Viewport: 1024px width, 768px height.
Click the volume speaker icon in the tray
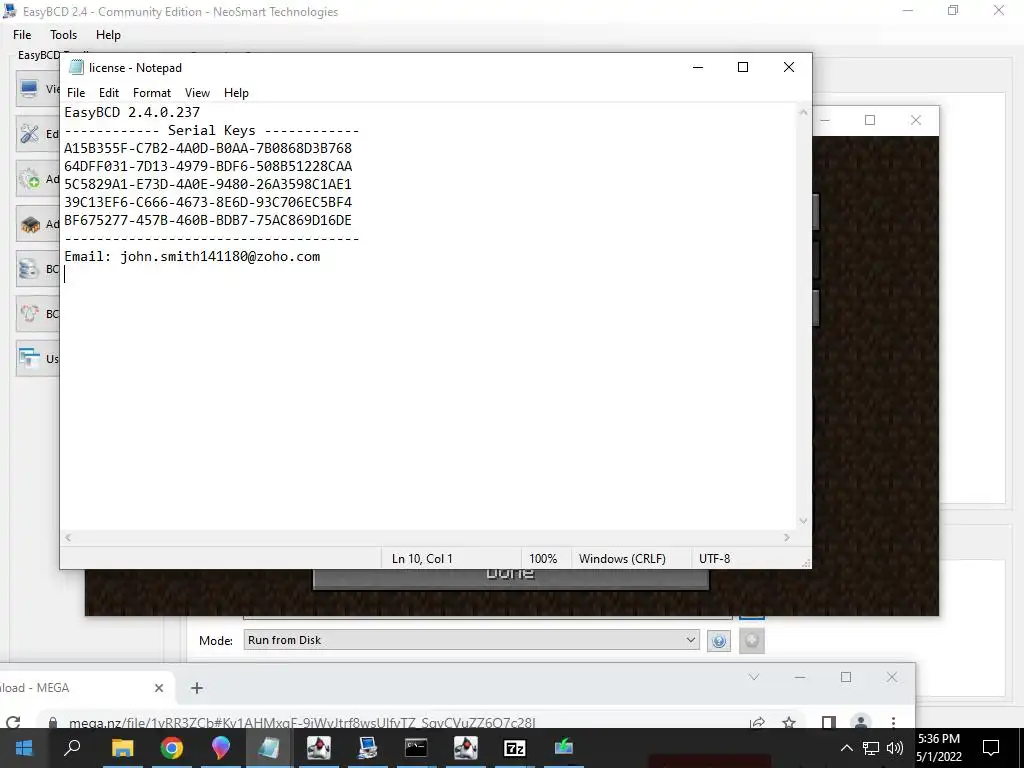coord(895,748)
